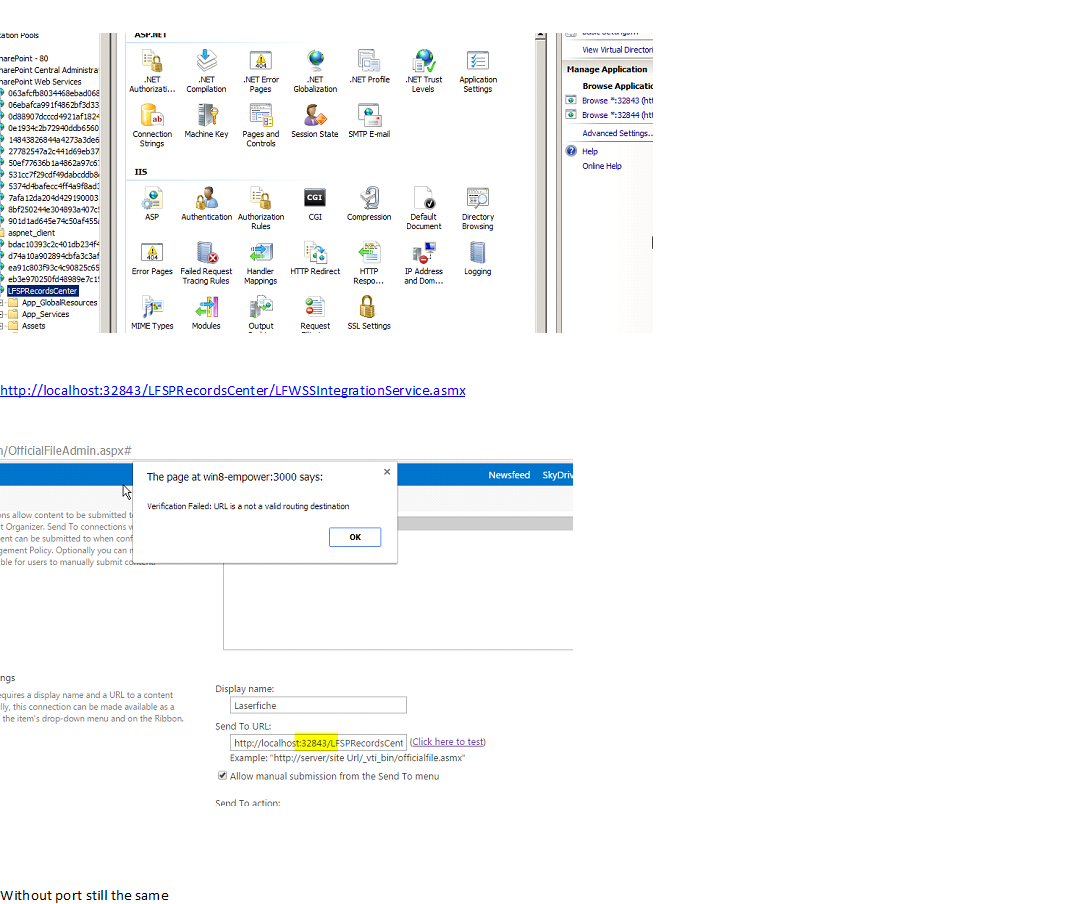Open .NET Globalization feature
Screen dimensions: 1066x904
[315, 71]
